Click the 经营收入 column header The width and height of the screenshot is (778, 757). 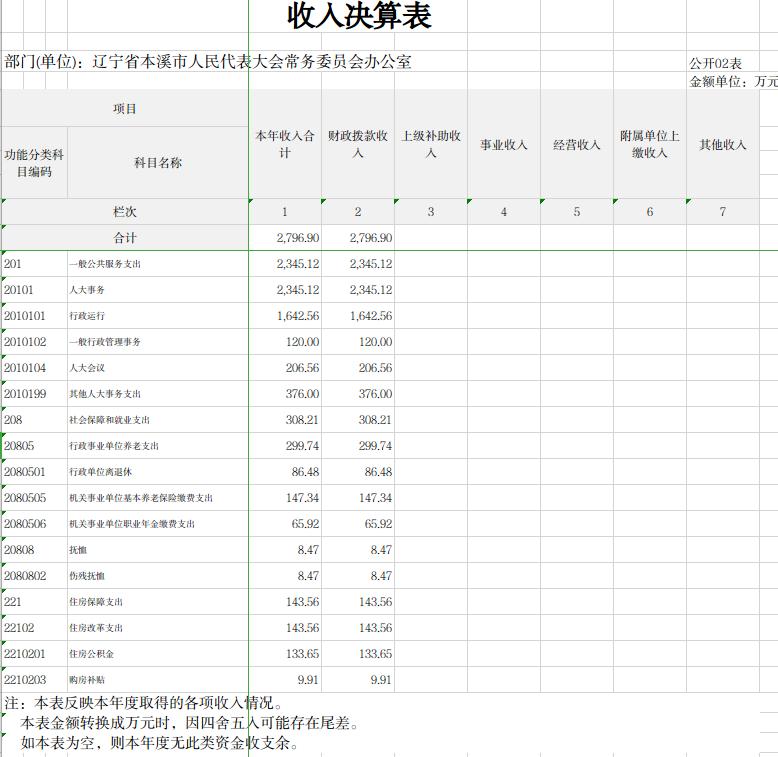577,144
